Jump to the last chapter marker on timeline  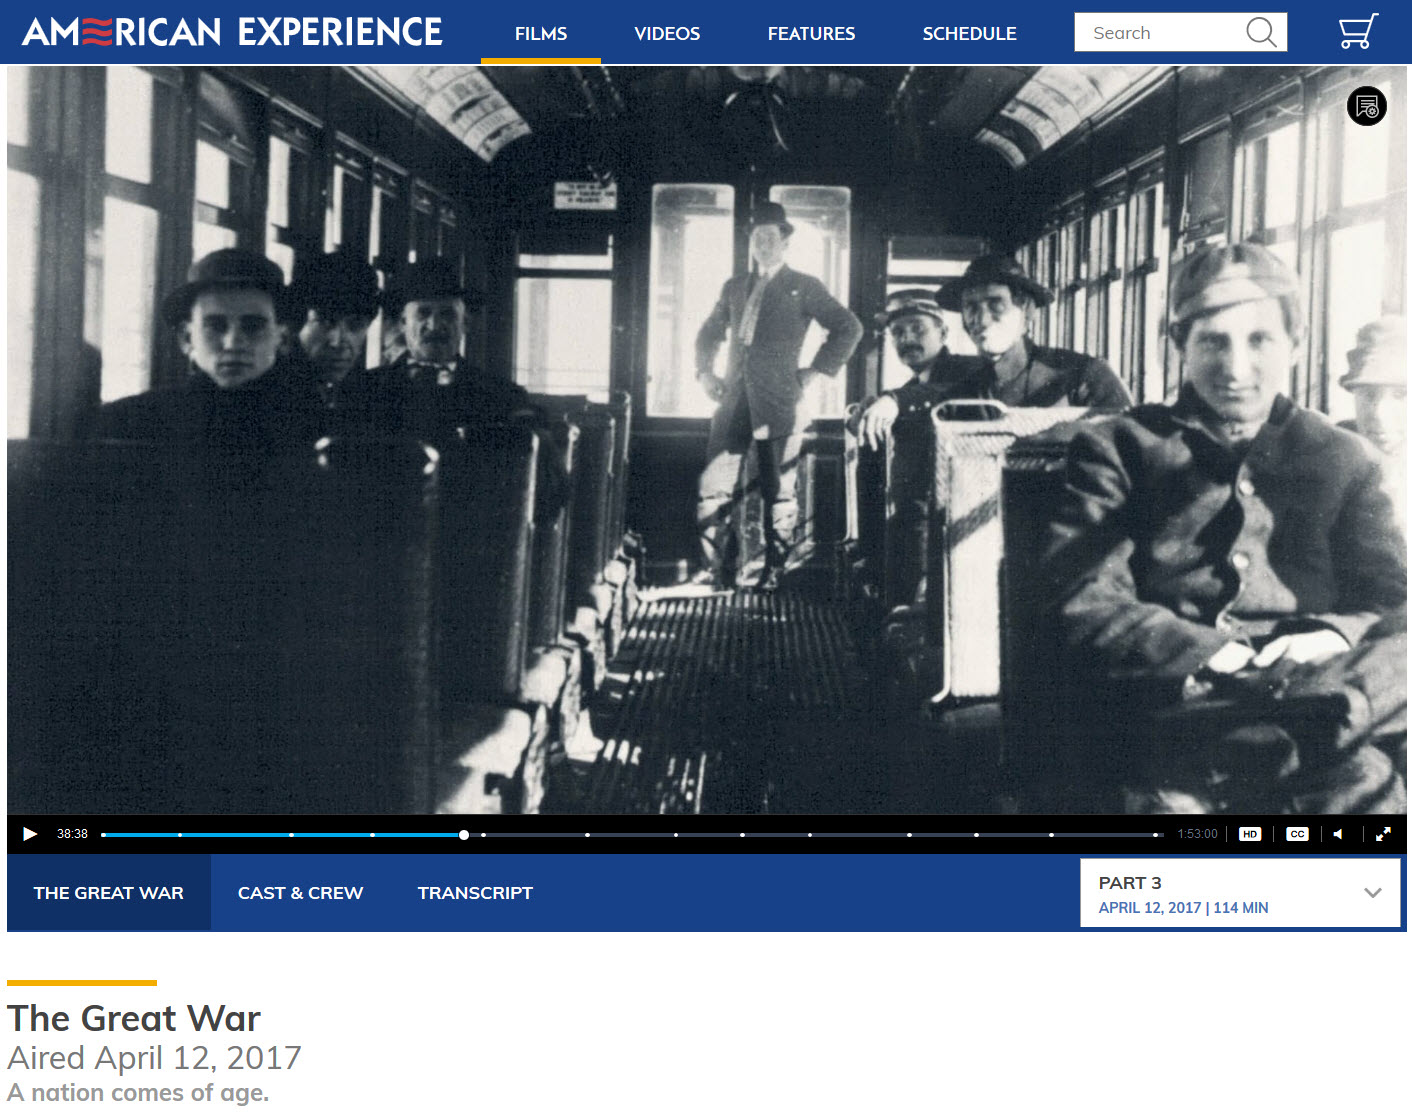click(1155, 835)
